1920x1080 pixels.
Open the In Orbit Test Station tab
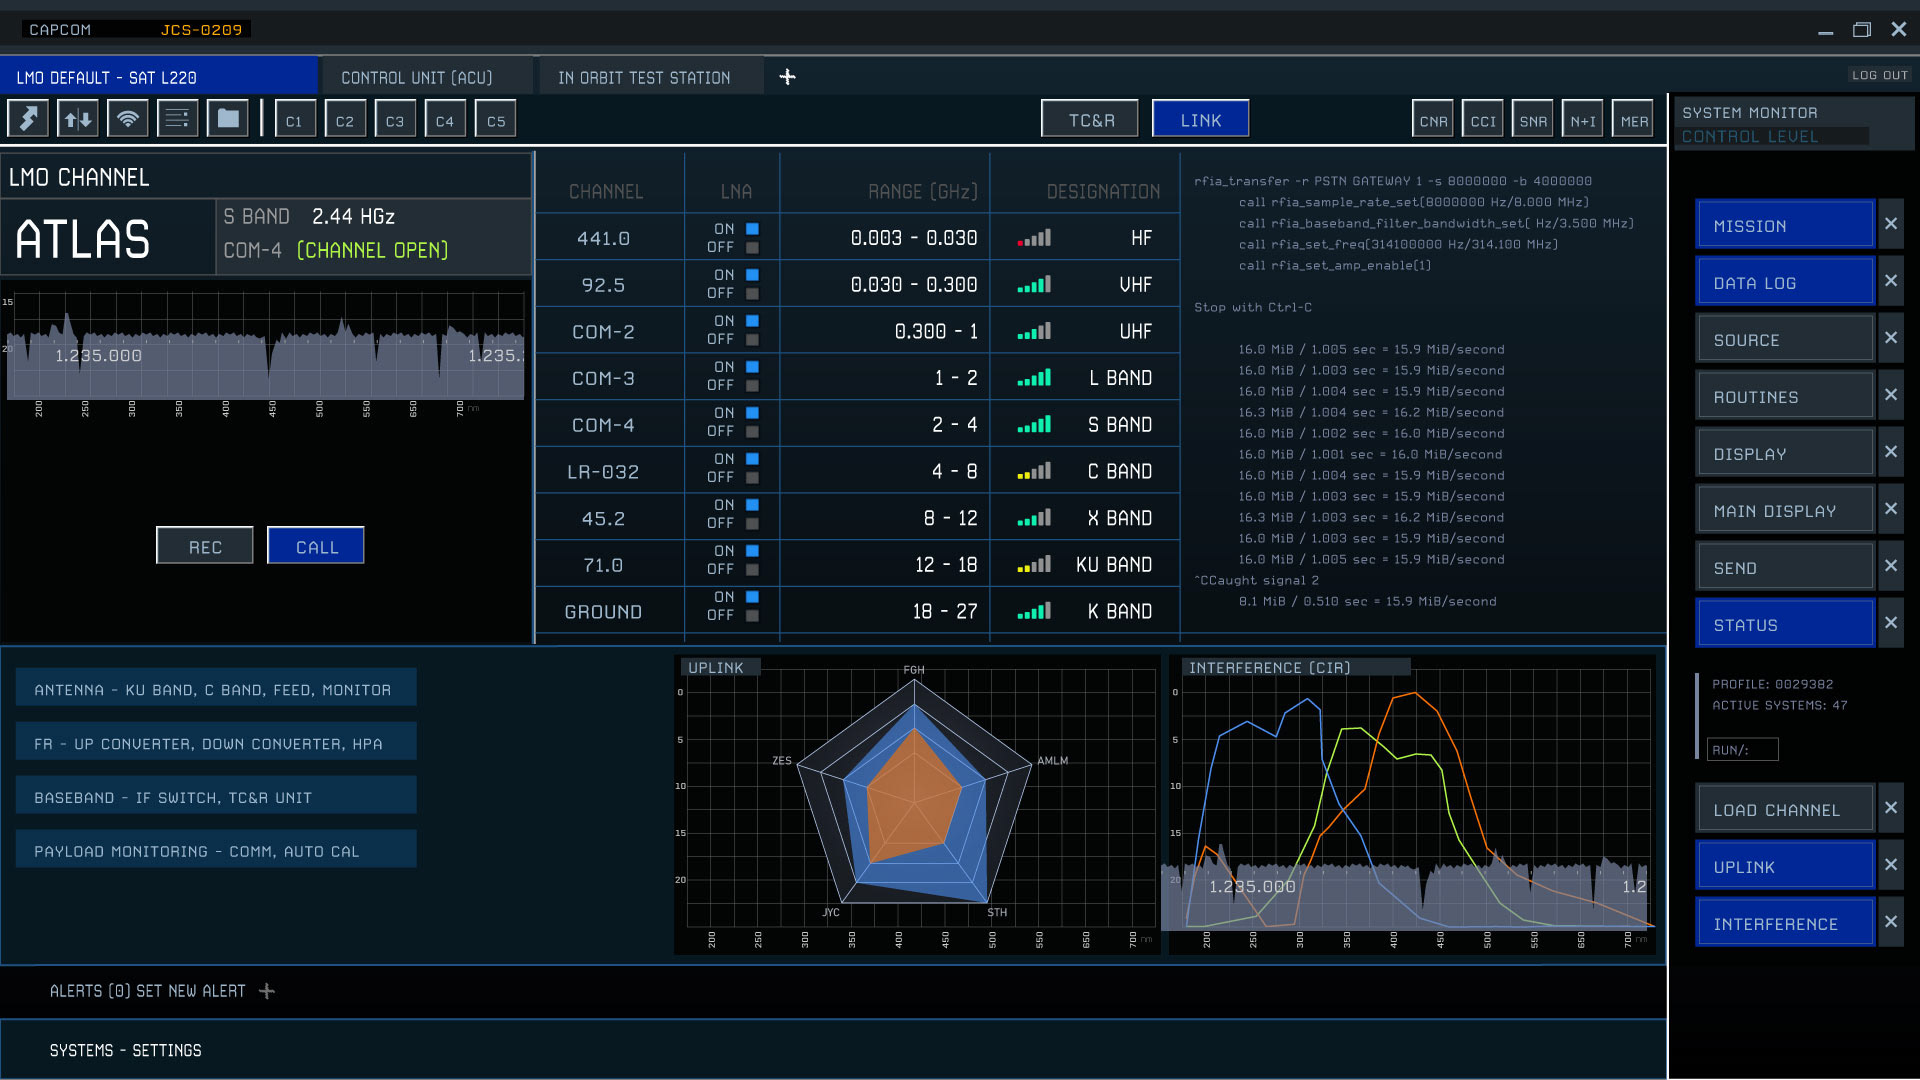pos(644,78)
